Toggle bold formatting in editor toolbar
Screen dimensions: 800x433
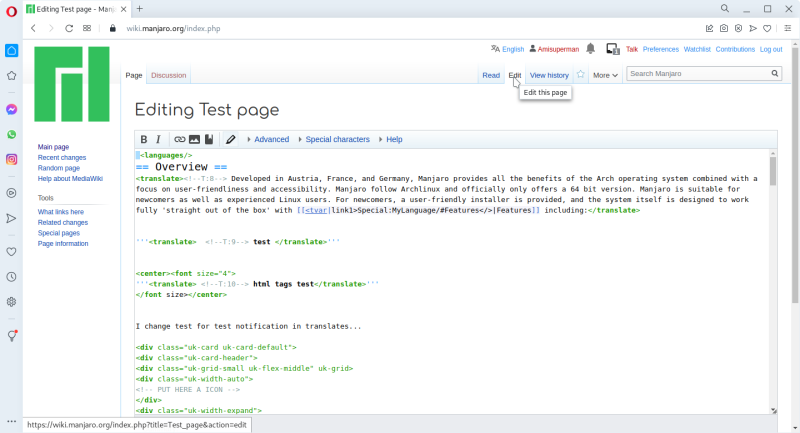coord(144,139)
